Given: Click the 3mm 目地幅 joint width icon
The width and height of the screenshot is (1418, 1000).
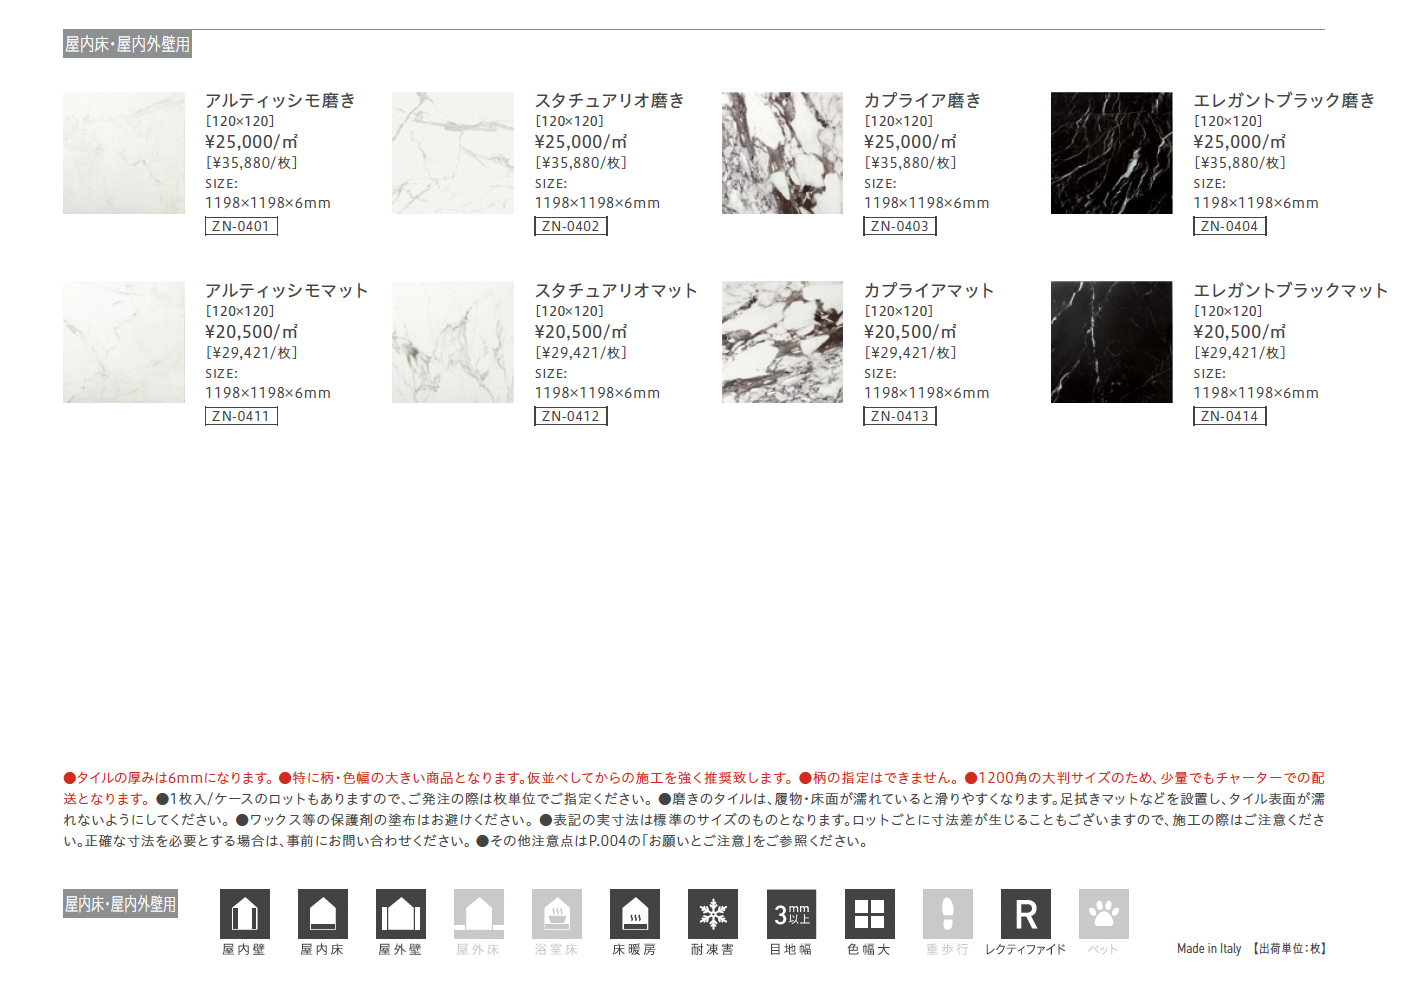Looking at the screenshot, I should click(x=791, y=914).
